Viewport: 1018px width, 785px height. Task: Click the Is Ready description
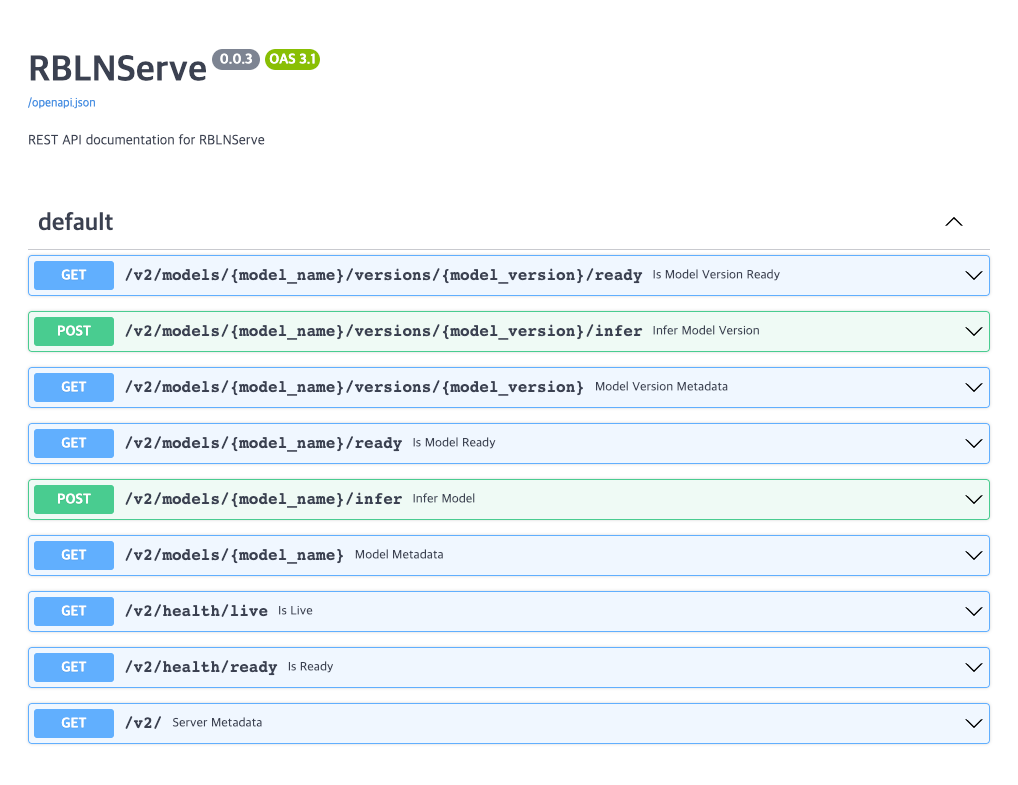tap(310, 666)
